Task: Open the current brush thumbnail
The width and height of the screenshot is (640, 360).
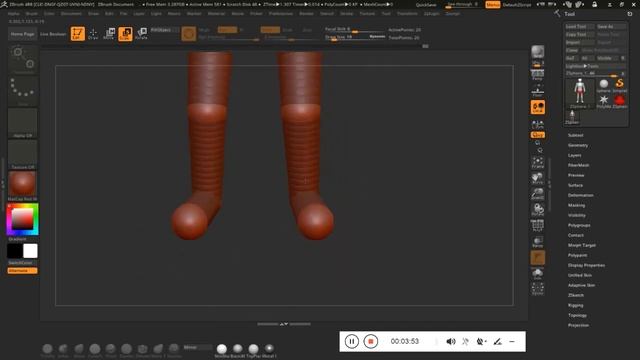Action: point(22,60)
